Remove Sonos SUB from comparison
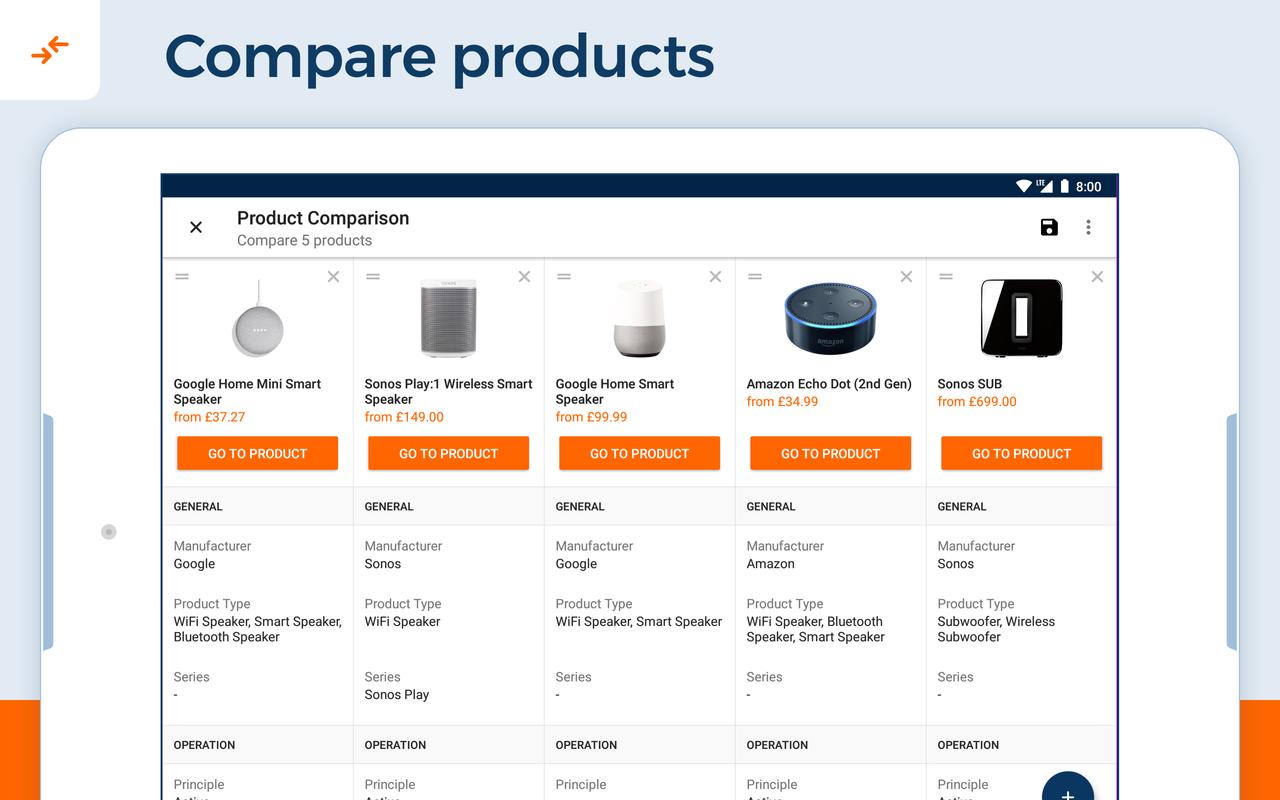1280x800 pixels. (x=1097, y=277)
